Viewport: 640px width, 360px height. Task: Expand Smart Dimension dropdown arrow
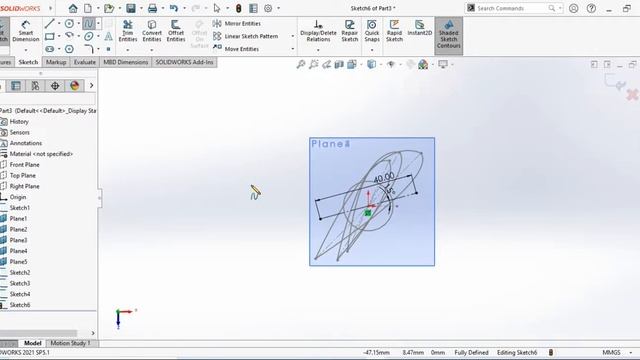coord(26,50)
